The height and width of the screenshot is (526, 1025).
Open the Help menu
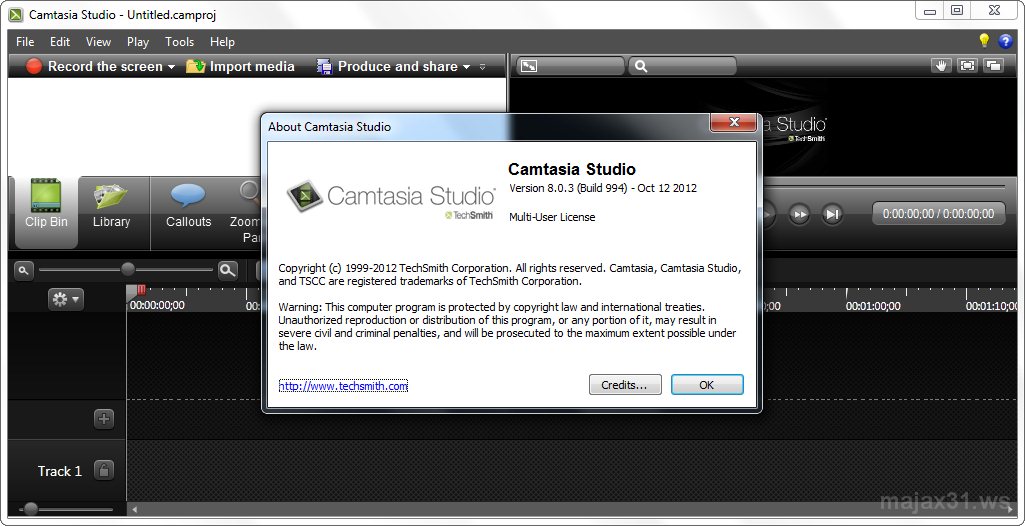[222, 42]
